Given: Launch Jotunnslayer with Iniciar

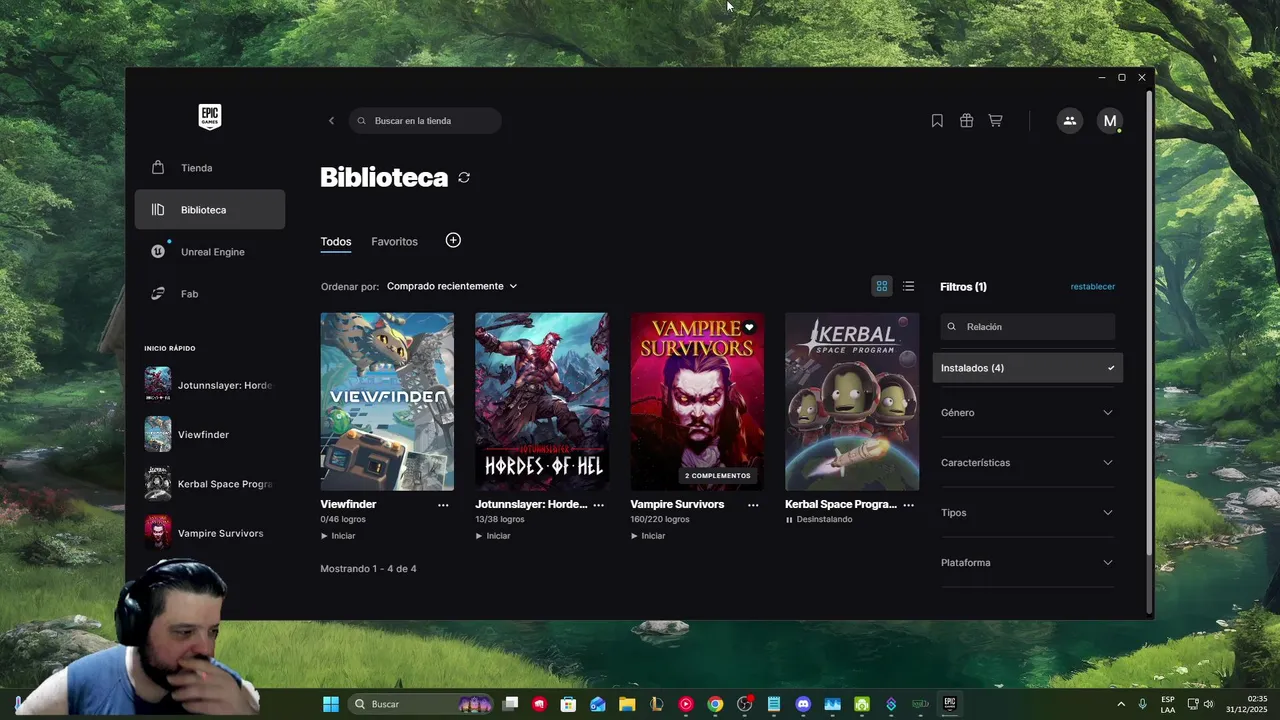Looking at the screenshot, I should pyautogui.click(x=493, y=536).
